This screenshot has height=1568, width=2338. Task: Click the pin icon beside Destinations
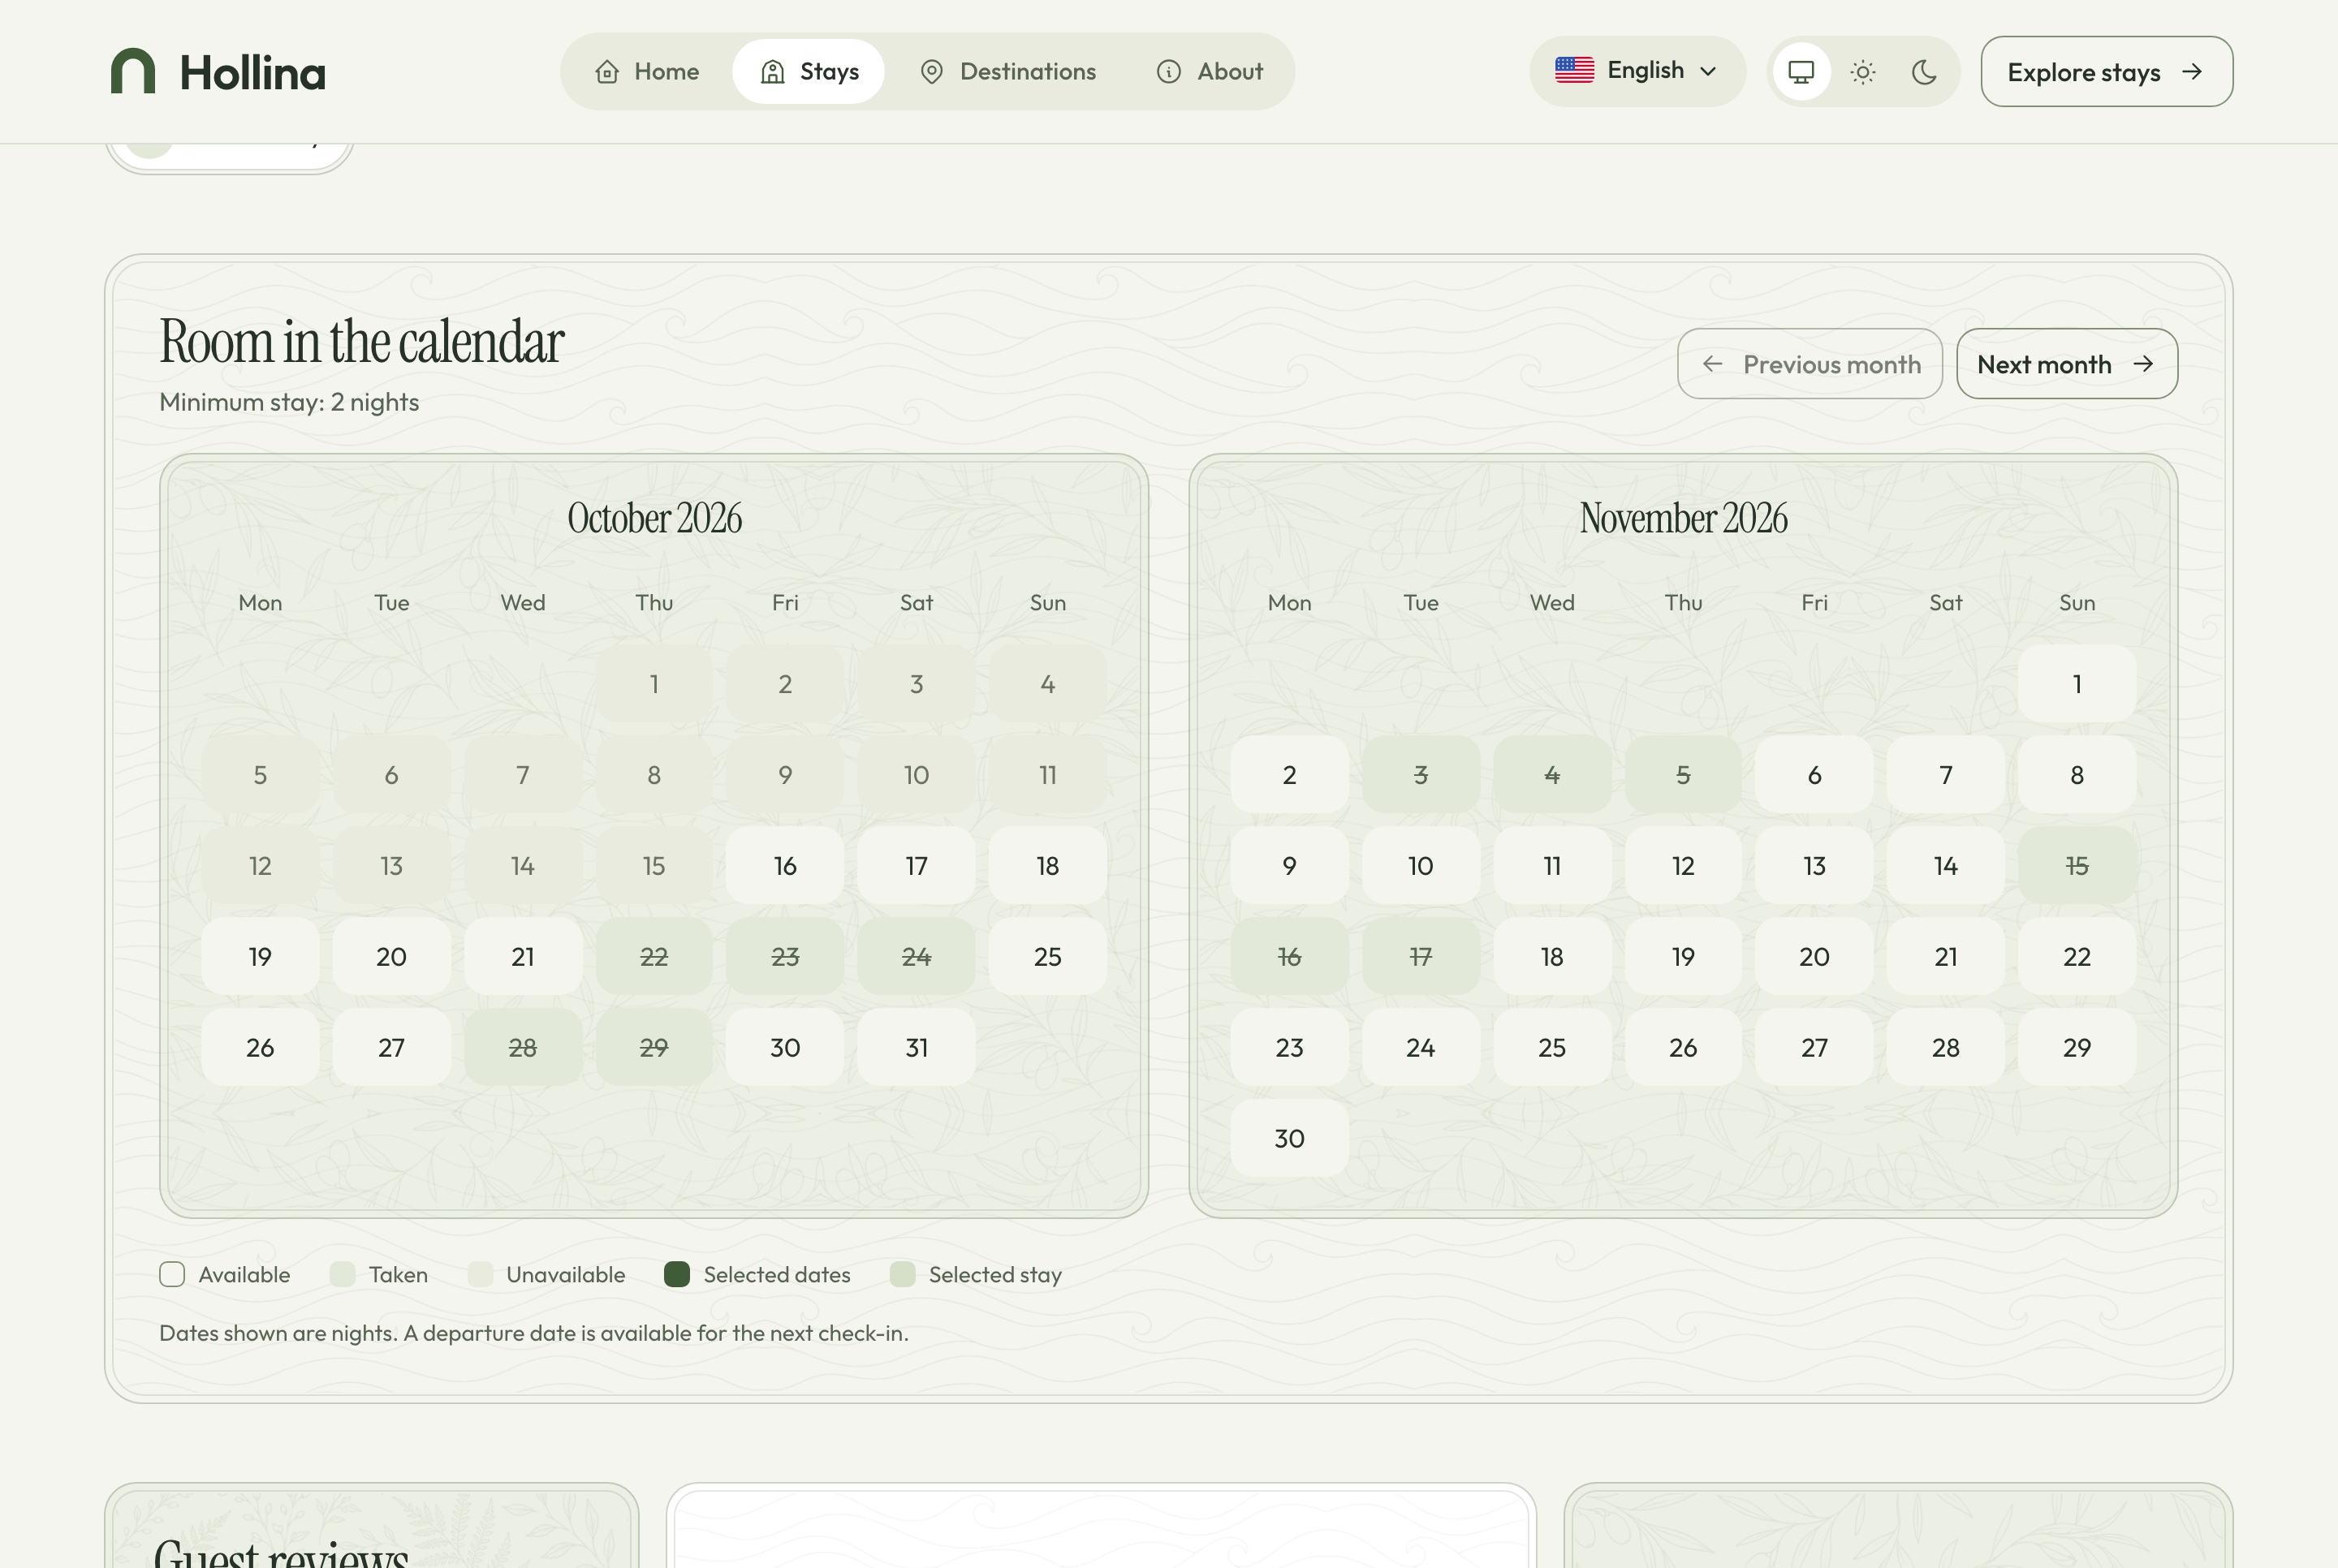pyautogui.click(x=932, y=72)
